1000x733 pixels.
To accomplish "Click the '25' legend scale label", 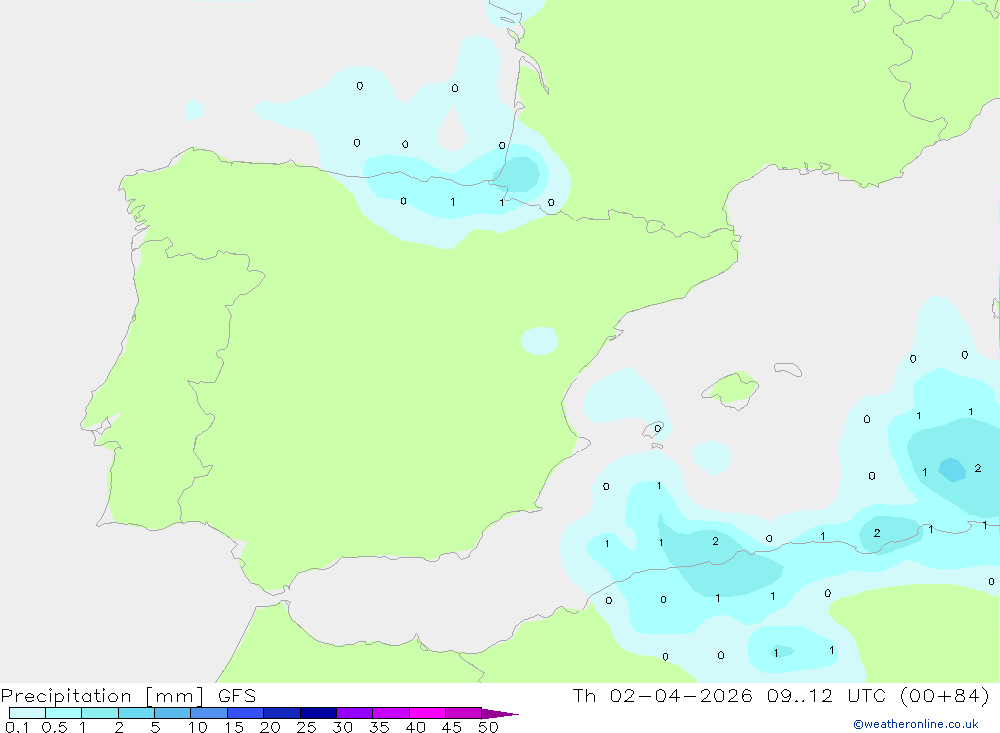I will pyautogui.click(x=306, y=727).
